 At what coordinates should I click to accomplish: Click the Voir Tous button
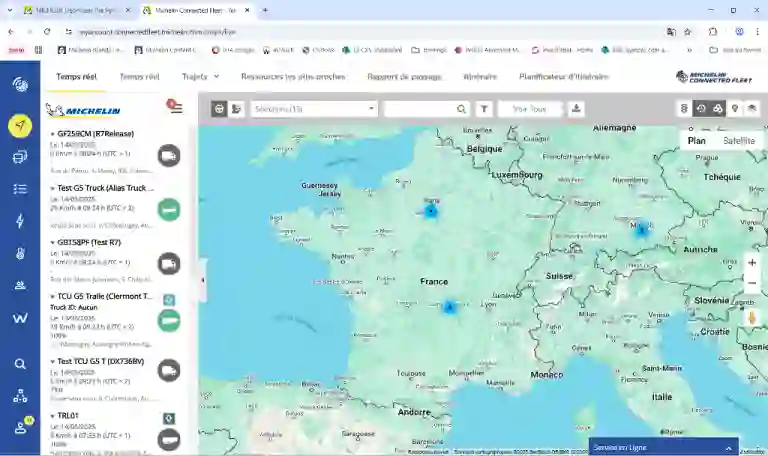529,109
